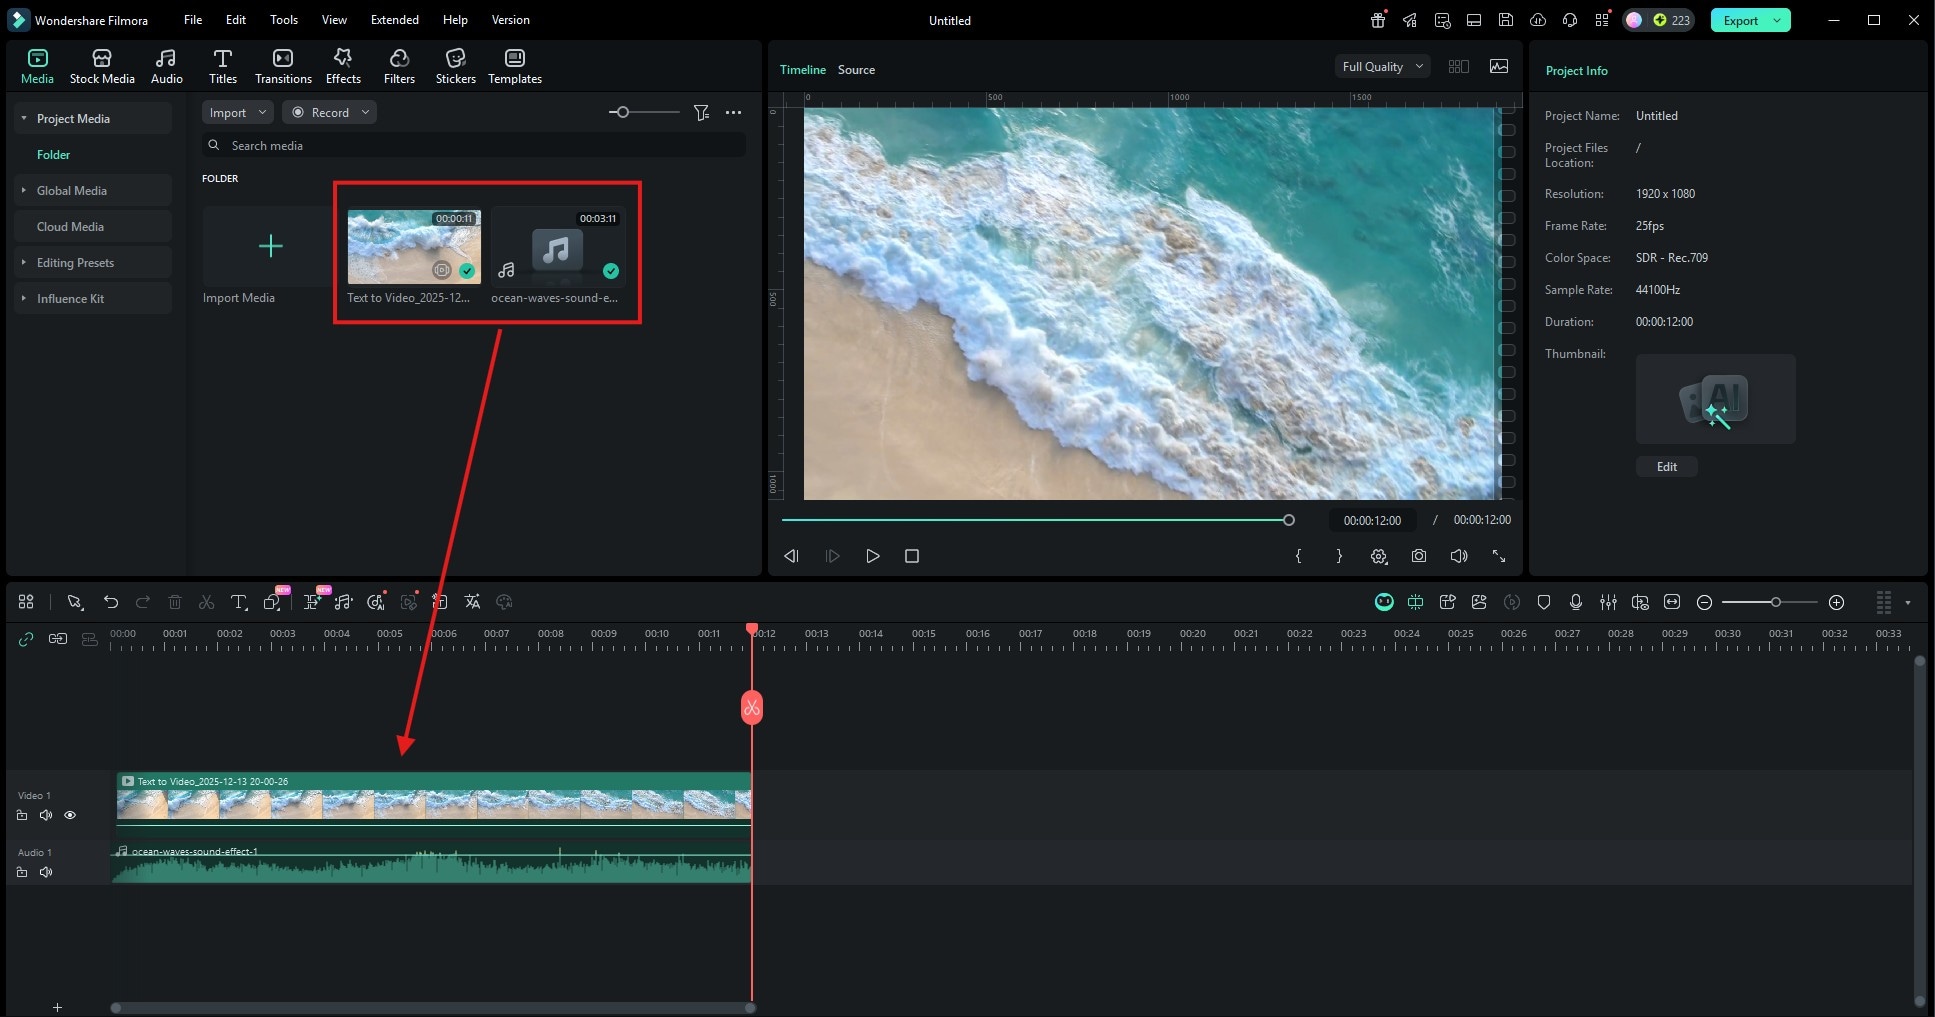This screenshot has width=1935, height=1017.
Task: Switch to the Source tab
Action: click(855, 69)
